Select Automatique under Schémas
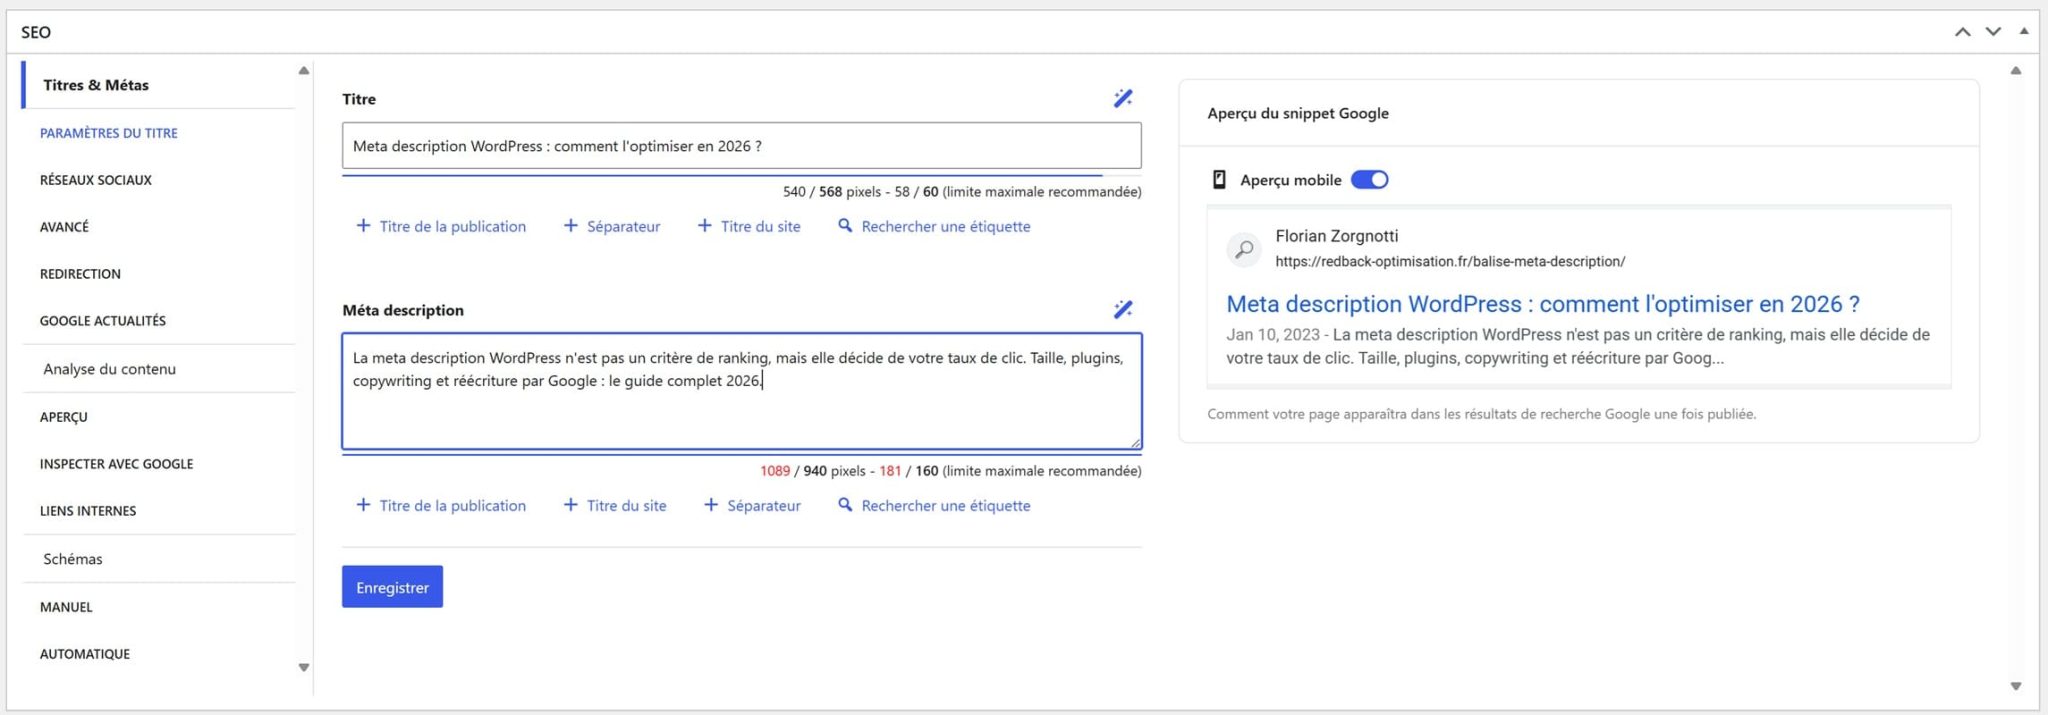 click(x=85, y=654)
